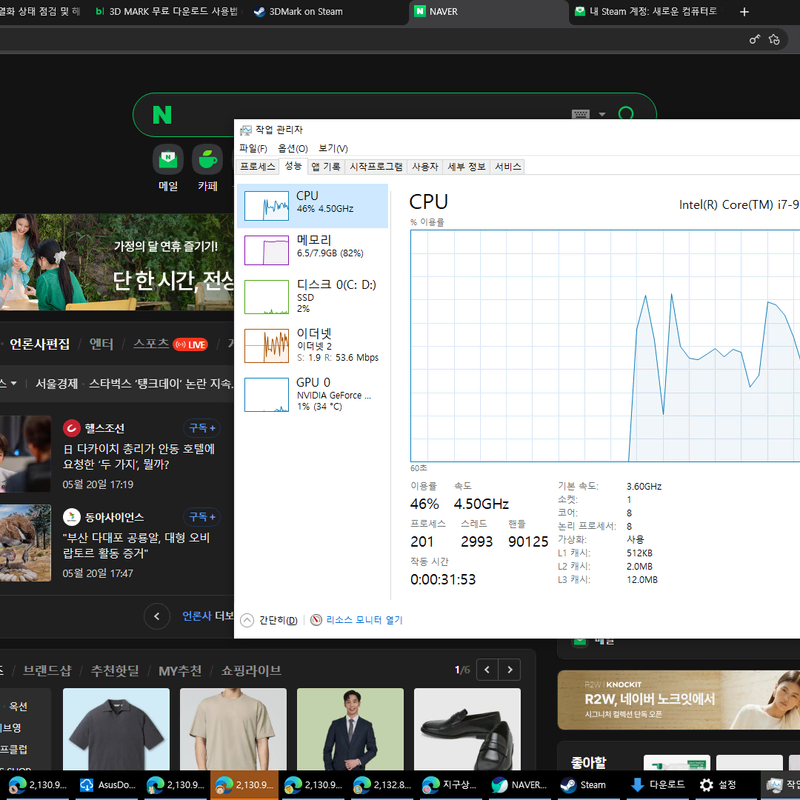Open the 설정 gear taskbar icon
Viewport: 800px width, 800px height.
click(719, 785)
